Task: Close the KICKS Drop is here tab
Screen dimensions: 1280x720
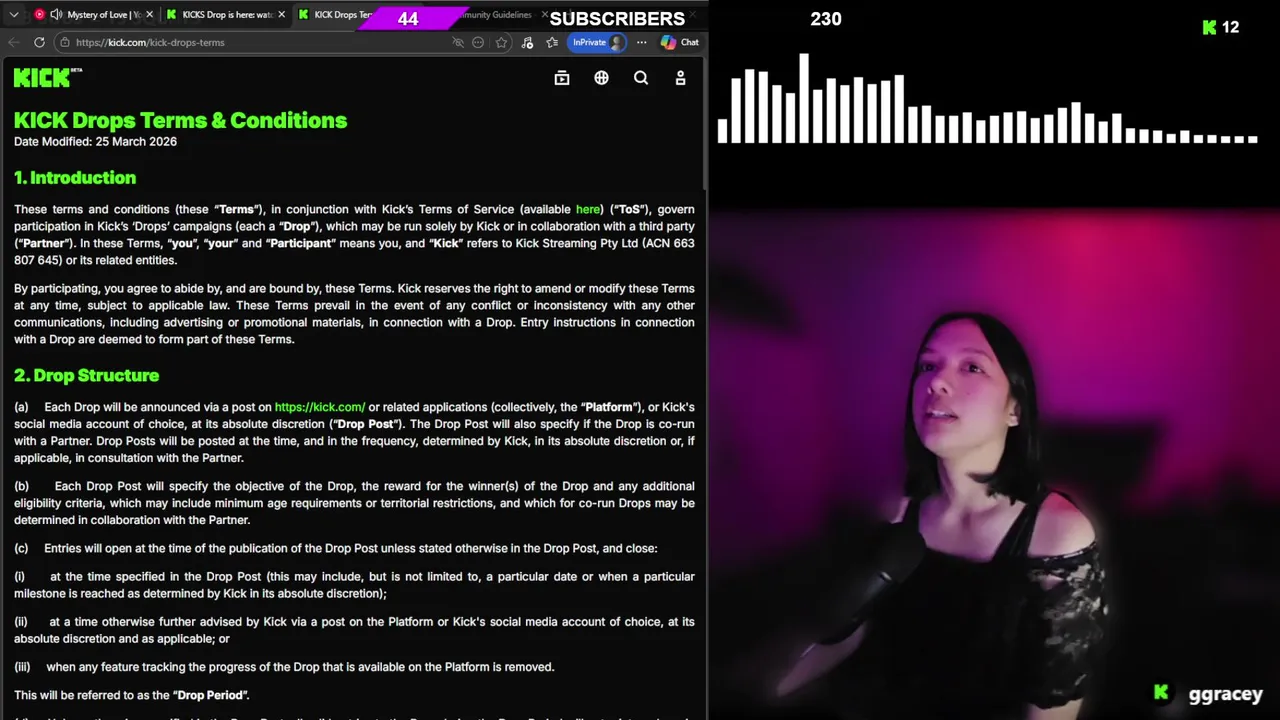Action: pos(281,15)
